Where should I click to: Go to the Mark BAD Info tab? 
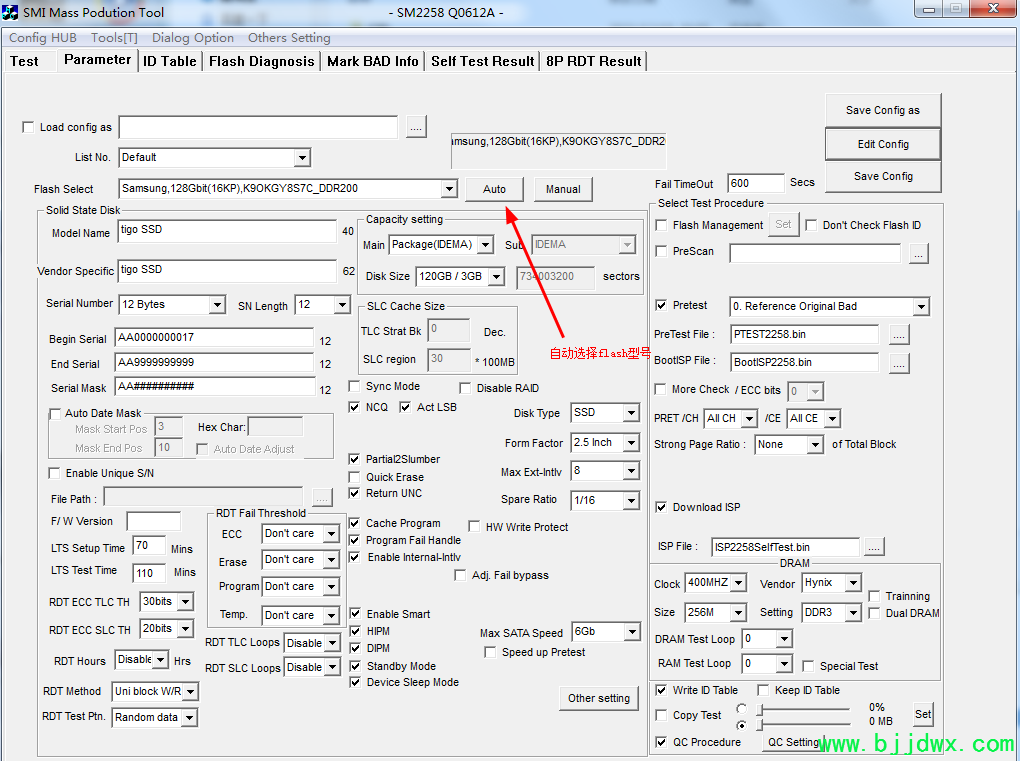point(373,61)
